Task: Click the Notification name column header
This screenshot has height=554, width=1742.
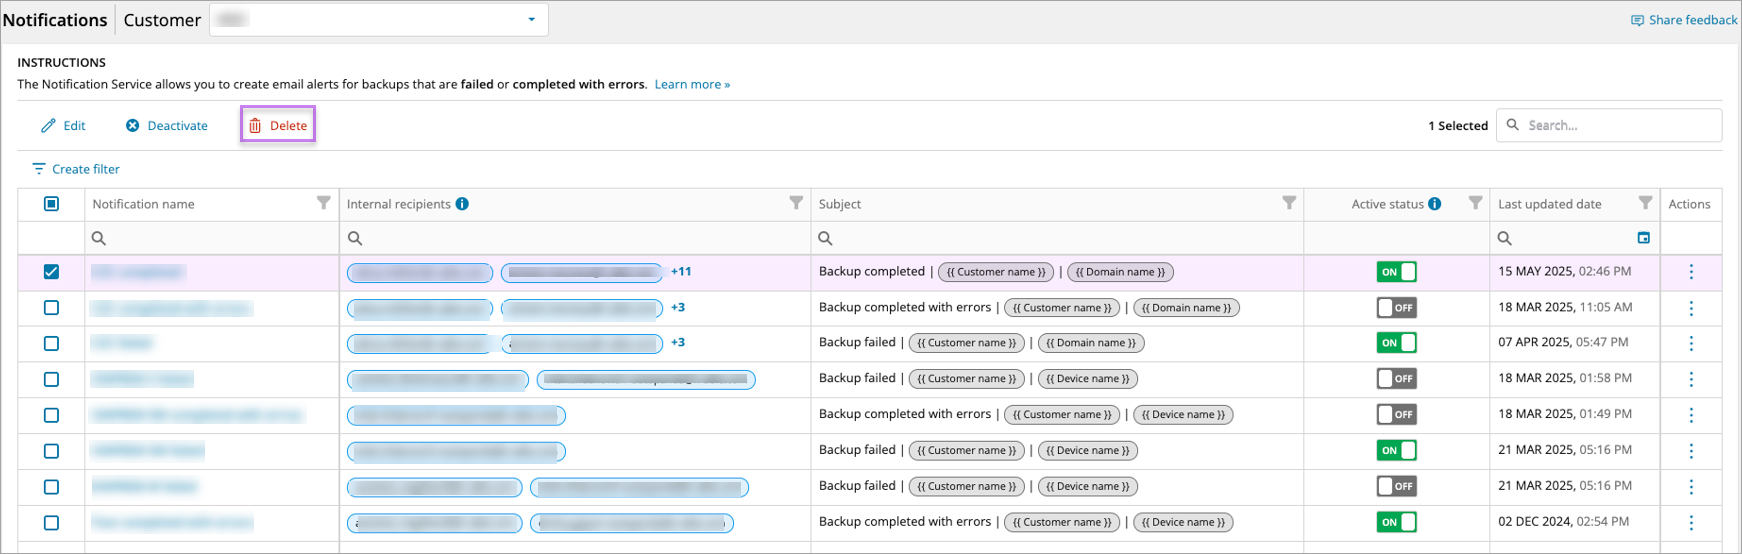Action: 143,204
